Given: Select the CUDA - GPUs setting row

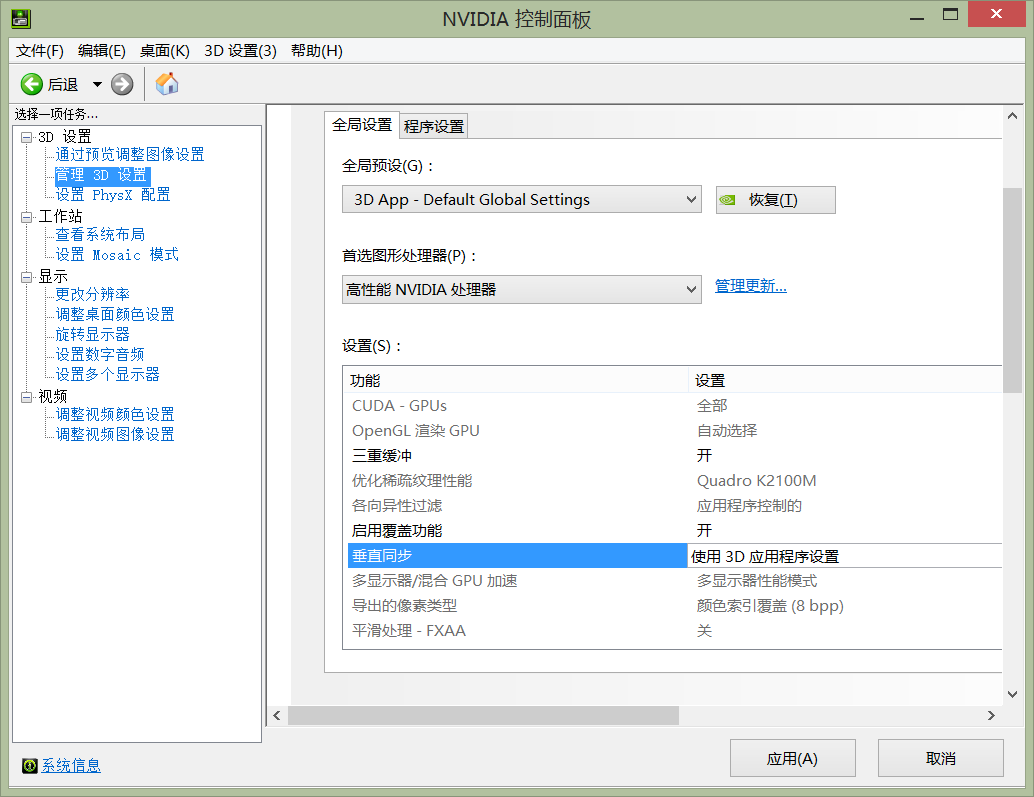Looking at the screenshot, I should point(675,405).
